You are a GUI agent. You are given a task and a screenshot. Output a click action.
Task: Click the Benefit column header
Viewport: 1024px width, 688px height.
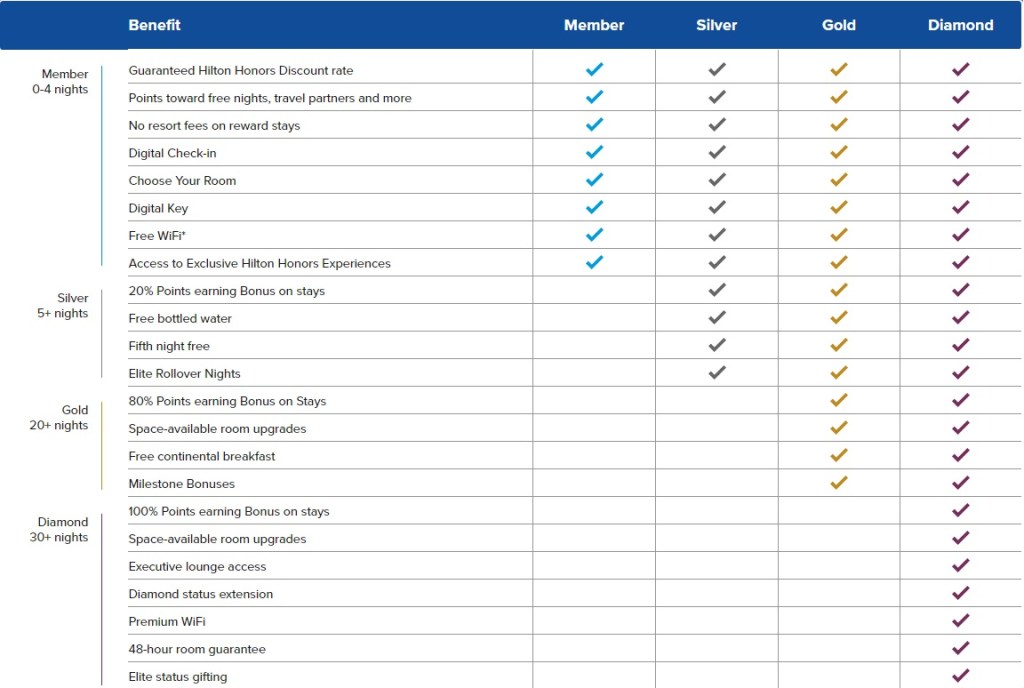coord(155,25)
